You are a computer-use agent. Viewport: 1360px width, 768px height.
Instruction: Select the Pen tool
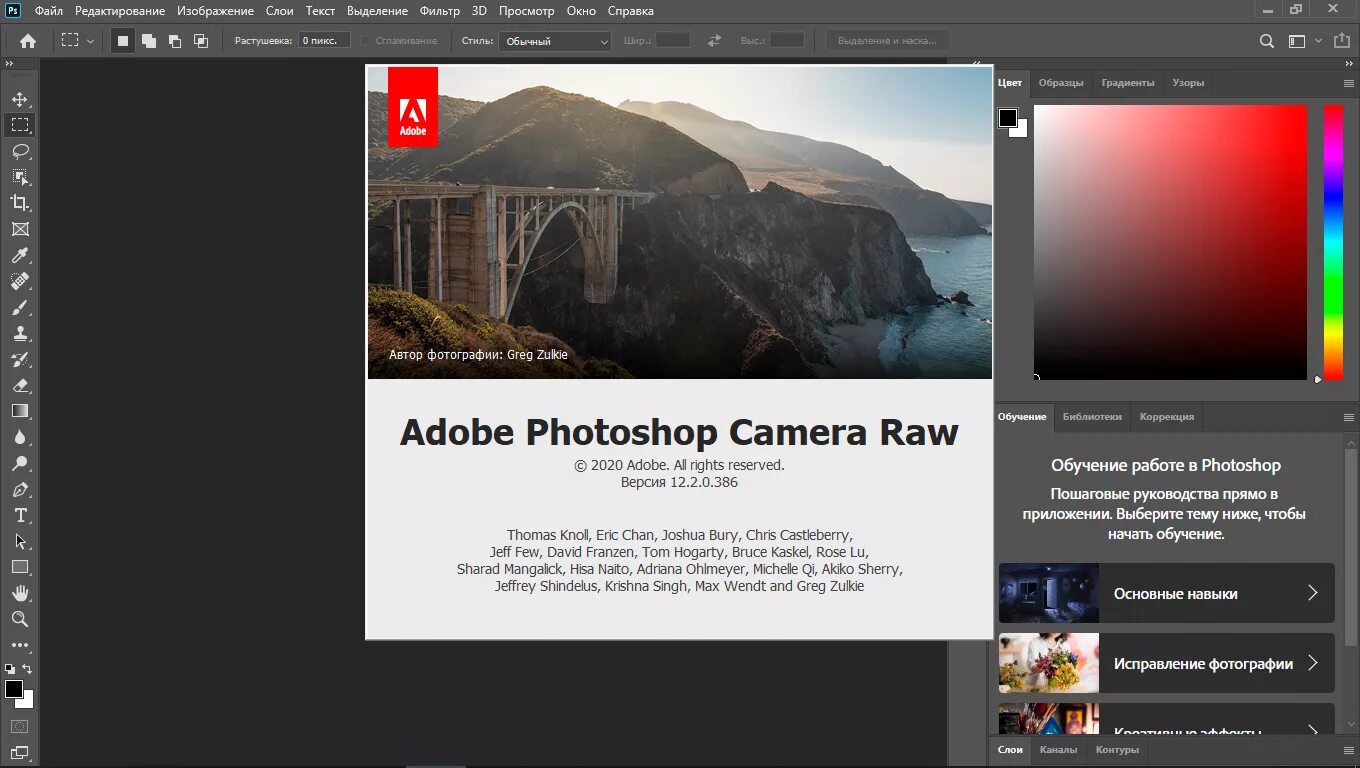(x=20, y=490)
